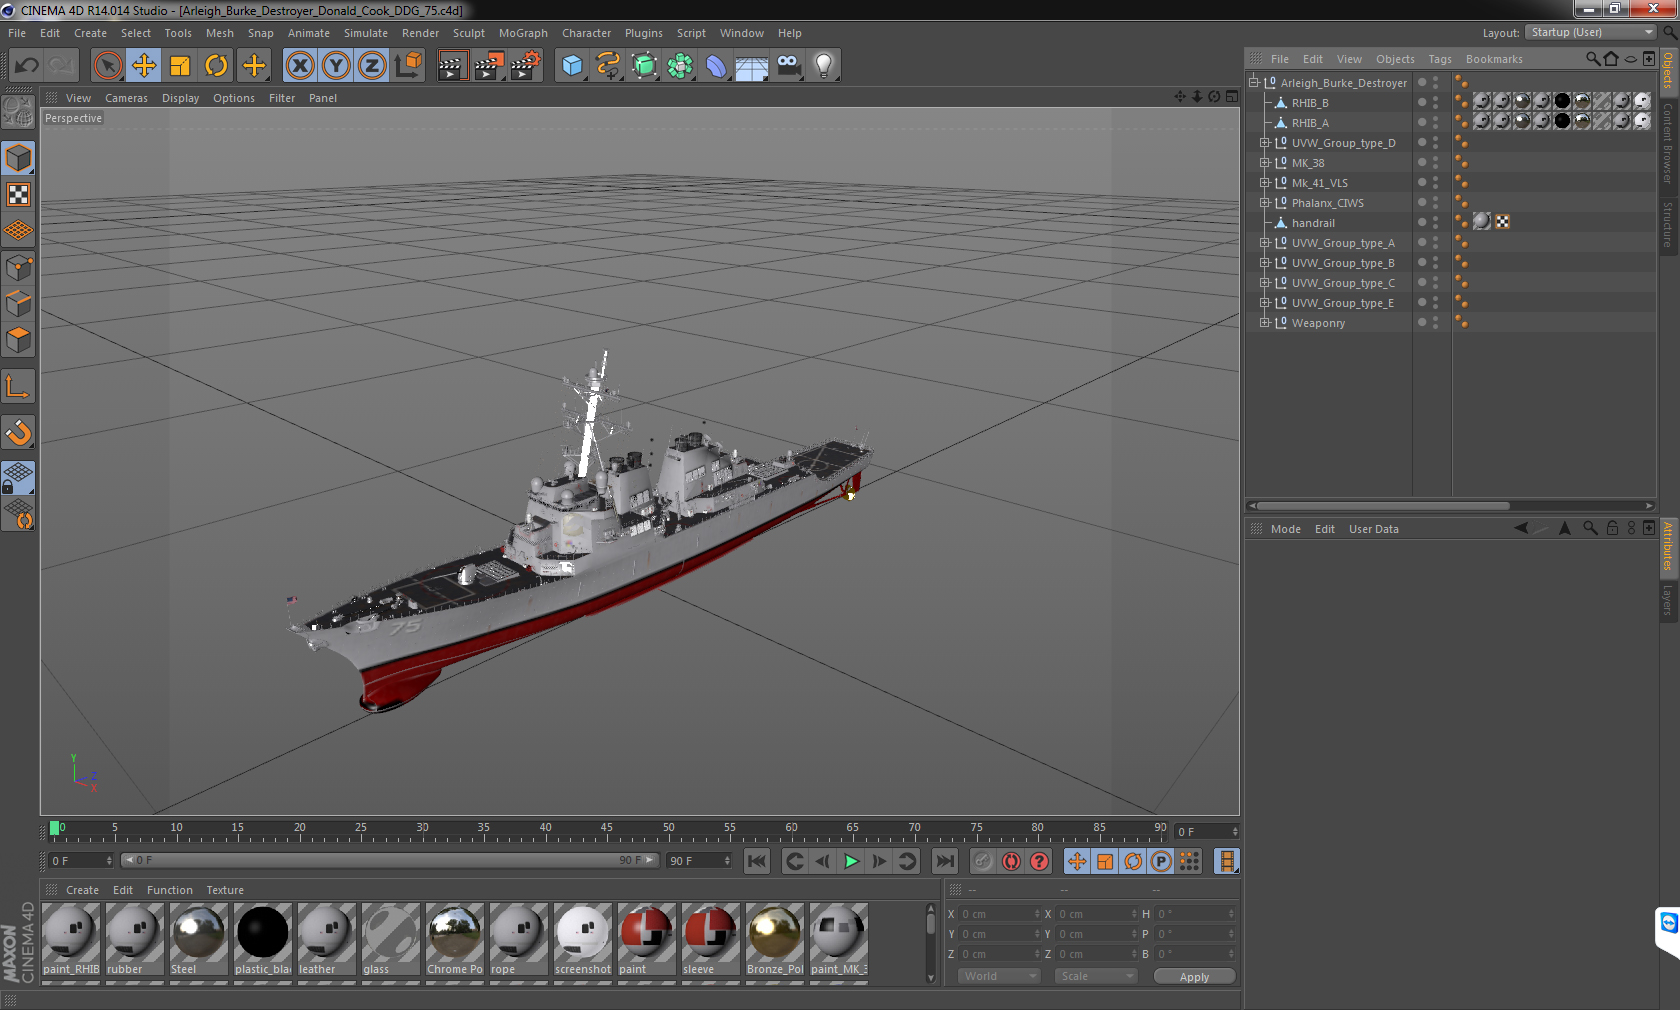The image size is (1680, 1010).
Task: Toggle layer dot for MK_38
Action: [1422, 163]
